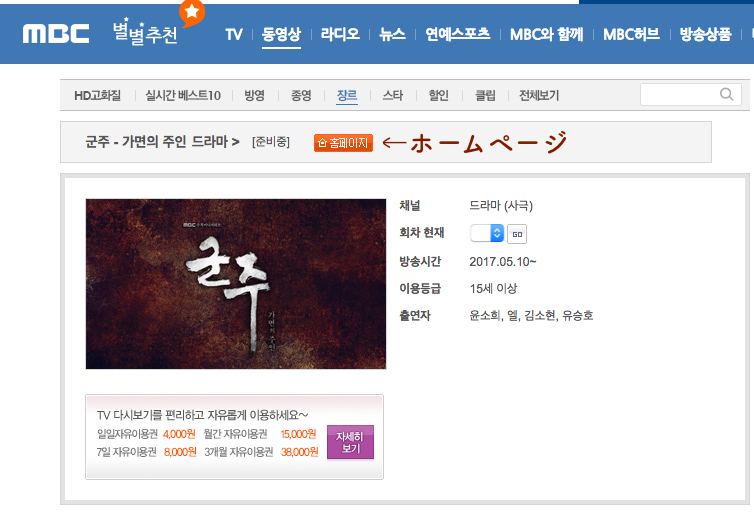Open 연예스포츠 menu item
Viewport: 754px width, 516px height.
tap(458, 34)
